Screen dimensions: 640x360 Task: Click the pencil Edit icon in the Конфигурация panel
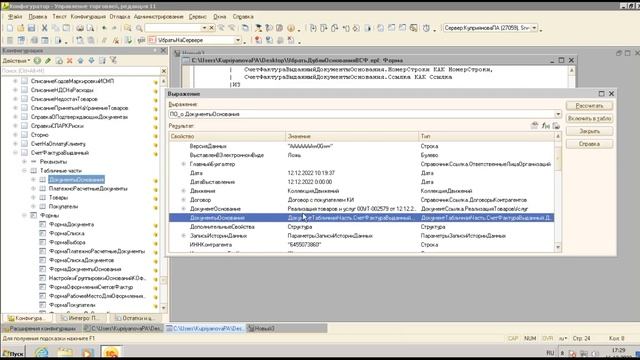tap(48, 60)
